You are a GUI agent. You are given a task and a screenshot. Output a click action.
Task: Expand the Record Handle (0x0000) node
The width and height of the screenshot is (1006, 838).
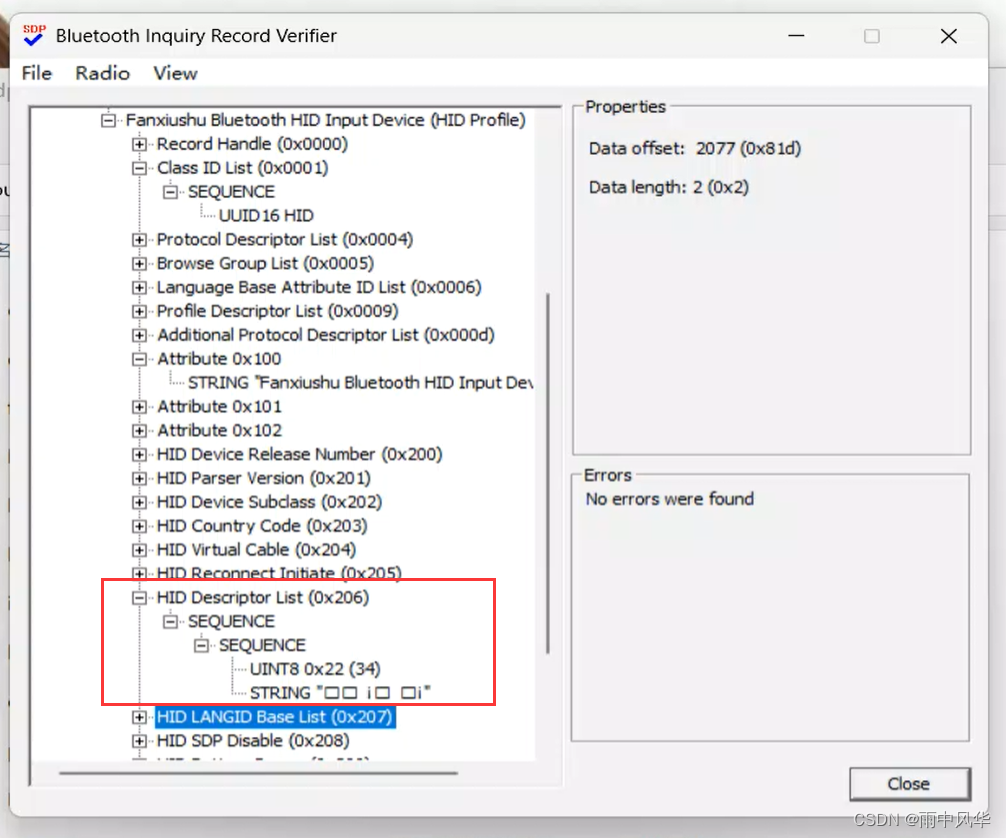point(139,144)
